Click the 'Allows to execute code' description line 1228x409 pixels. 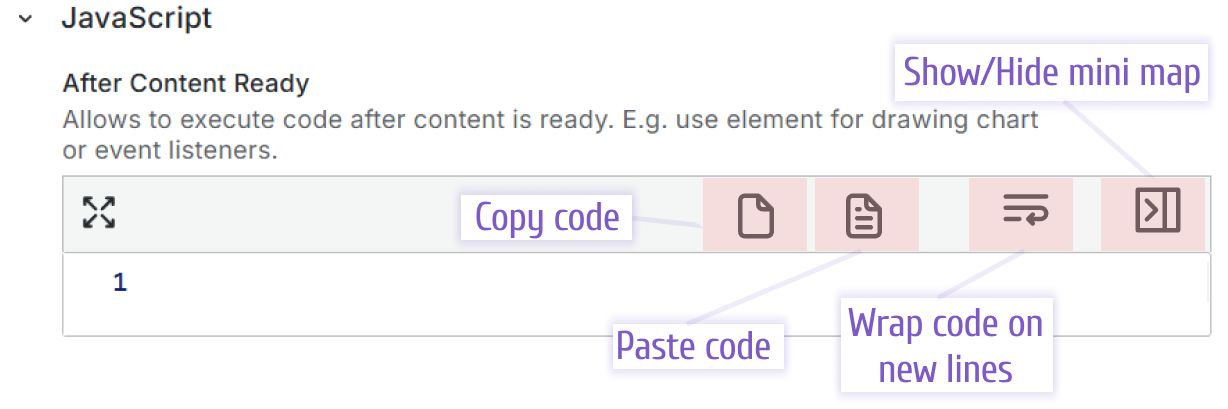550,121
